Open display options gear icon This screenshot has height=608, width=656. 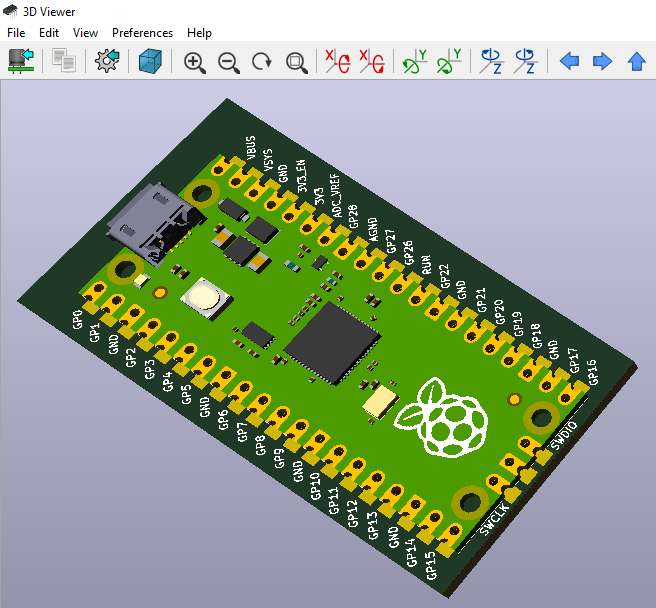(x=107, y=62)
